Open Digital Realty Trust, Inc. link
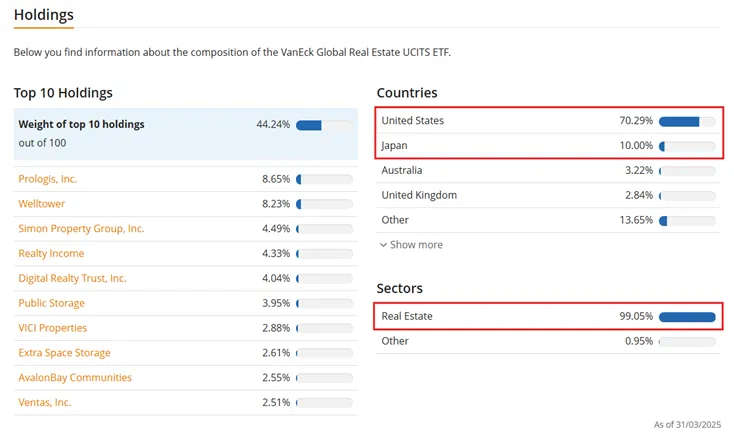 click(72, 278)
